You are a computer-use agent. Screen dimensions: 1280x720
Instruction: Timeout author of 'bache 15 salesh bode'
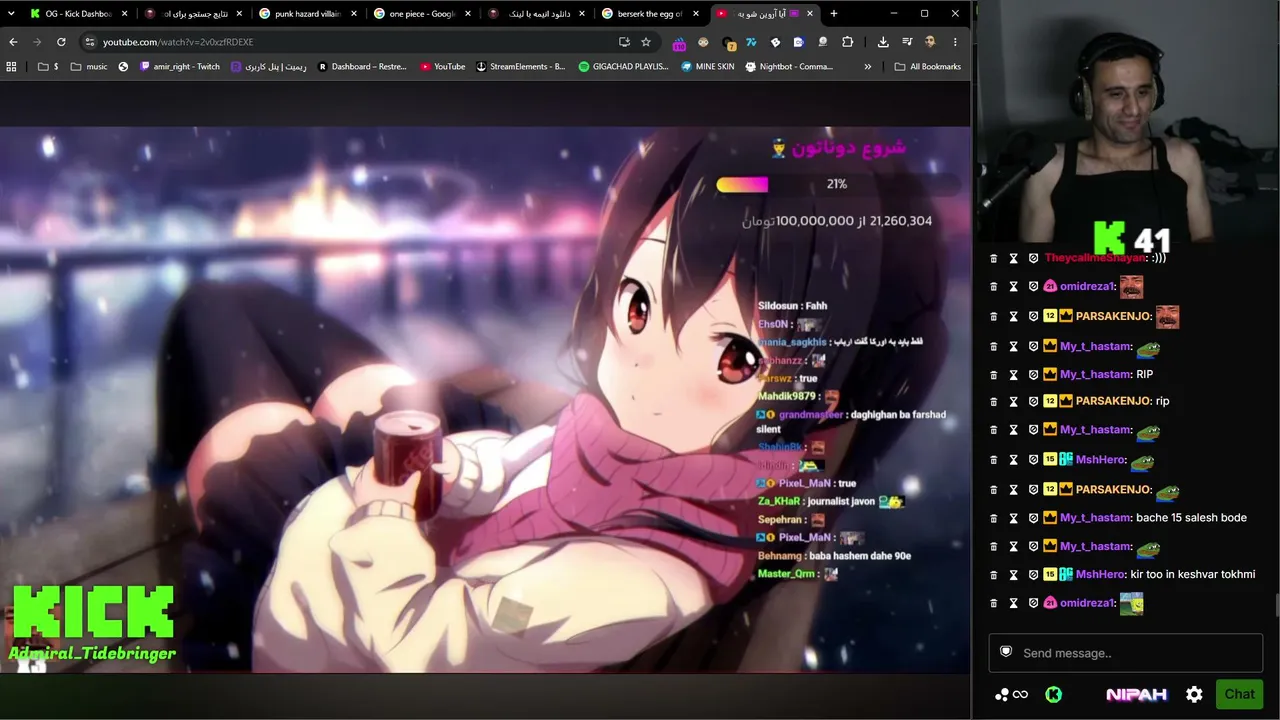(x=1013, y=518)
